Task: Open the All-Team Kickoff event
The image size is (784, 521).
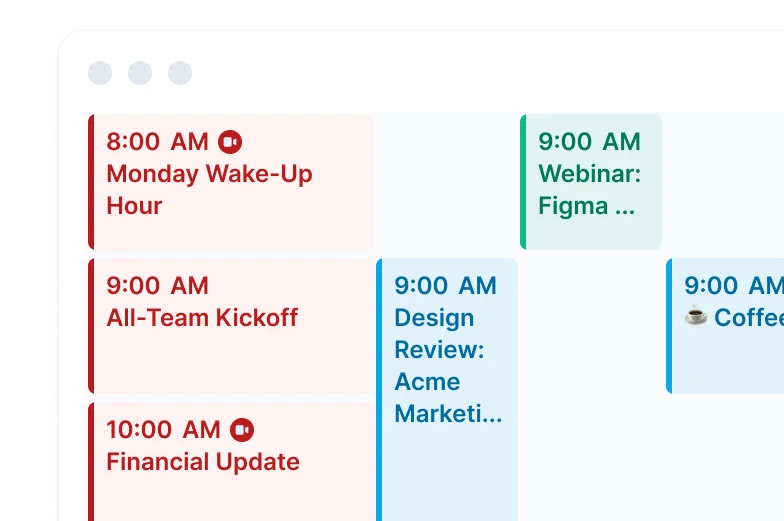Action: pos(230,326)
